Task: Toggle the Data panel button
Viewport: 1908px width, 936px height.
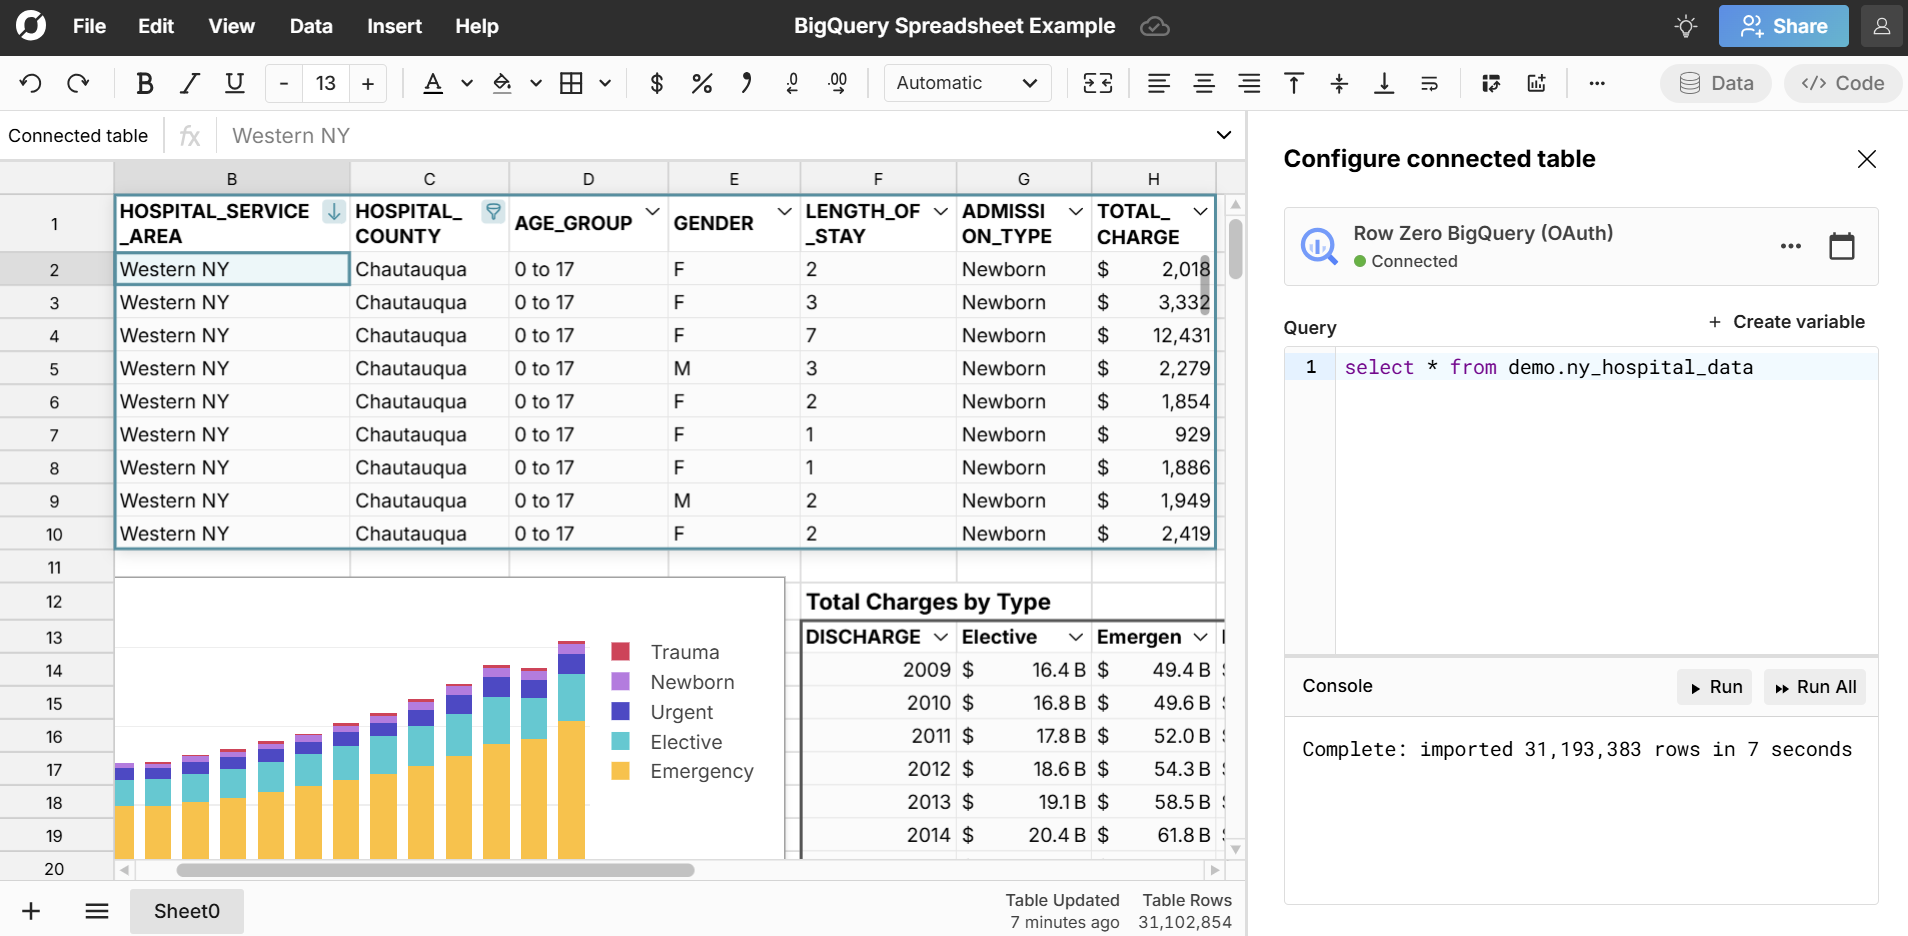Action: click(1715, 83)
